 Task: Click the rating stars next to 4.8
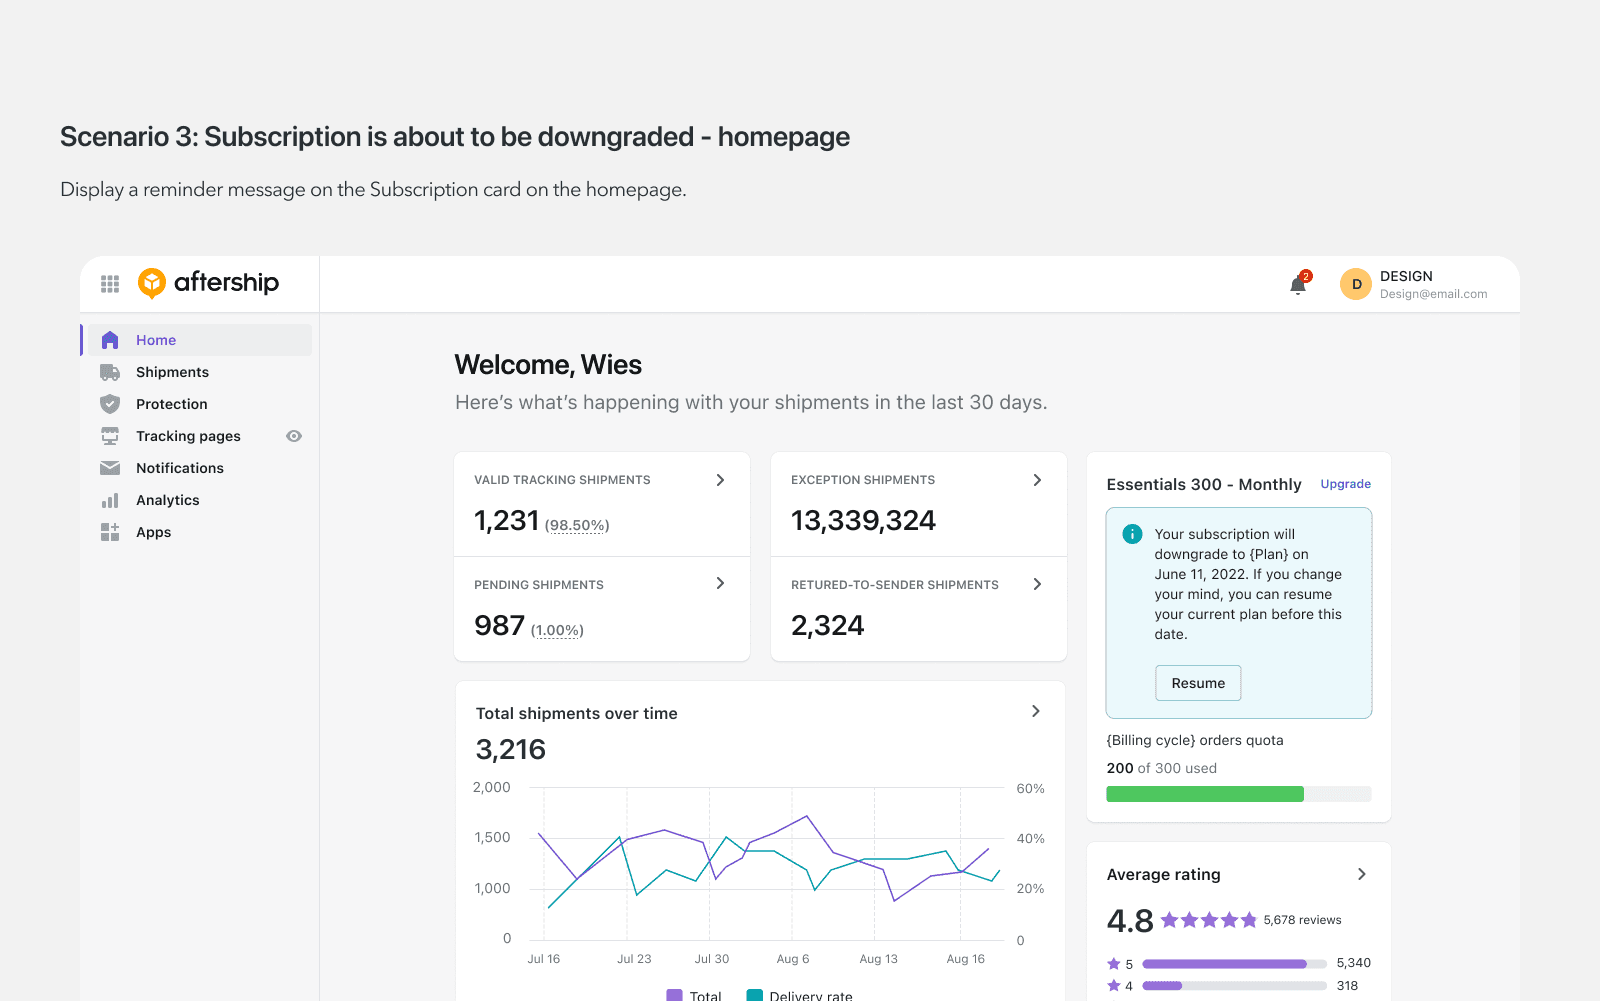click(1209, 920)
